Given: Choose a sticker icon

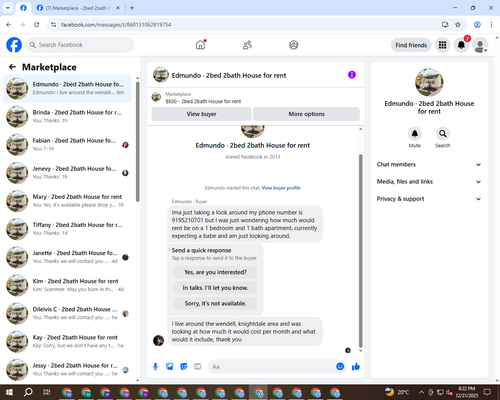Looking at the screenshot, I should 184,367.
